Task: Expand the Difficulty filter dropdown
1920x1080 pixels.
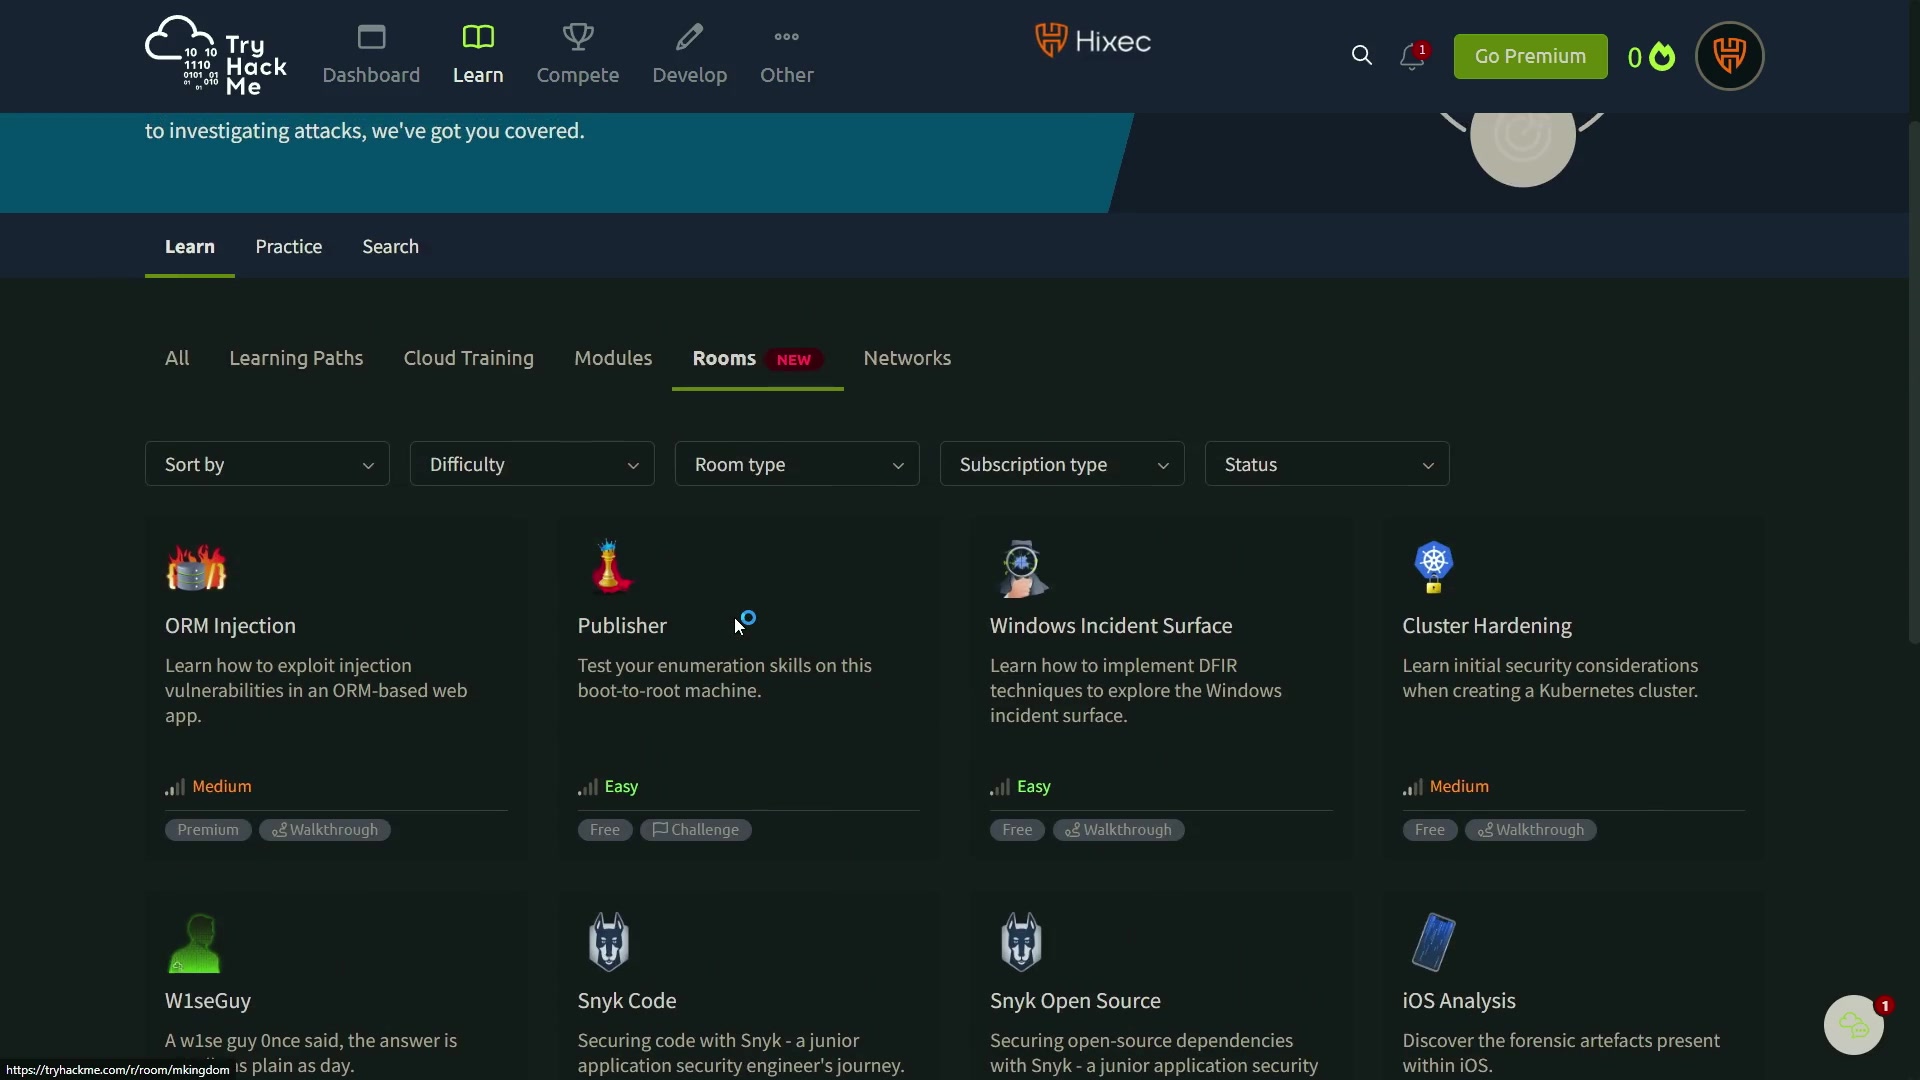Action: click(x=532, y=464)
